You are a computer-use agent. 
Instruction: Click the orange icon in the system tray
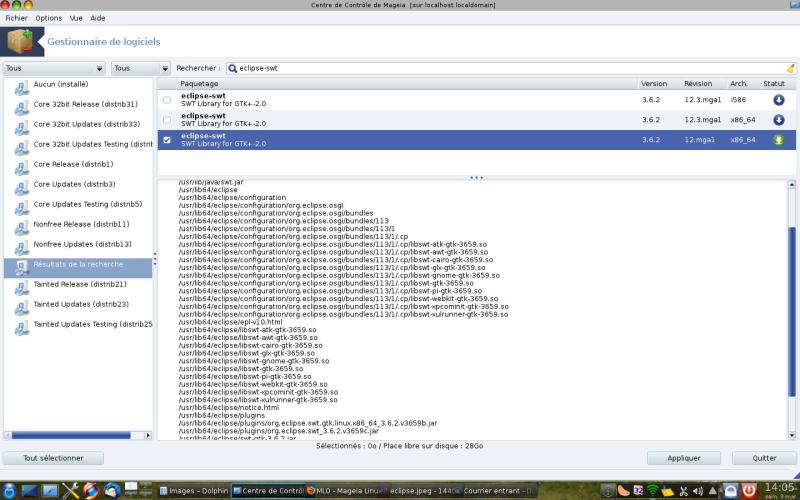click(623, 491)
